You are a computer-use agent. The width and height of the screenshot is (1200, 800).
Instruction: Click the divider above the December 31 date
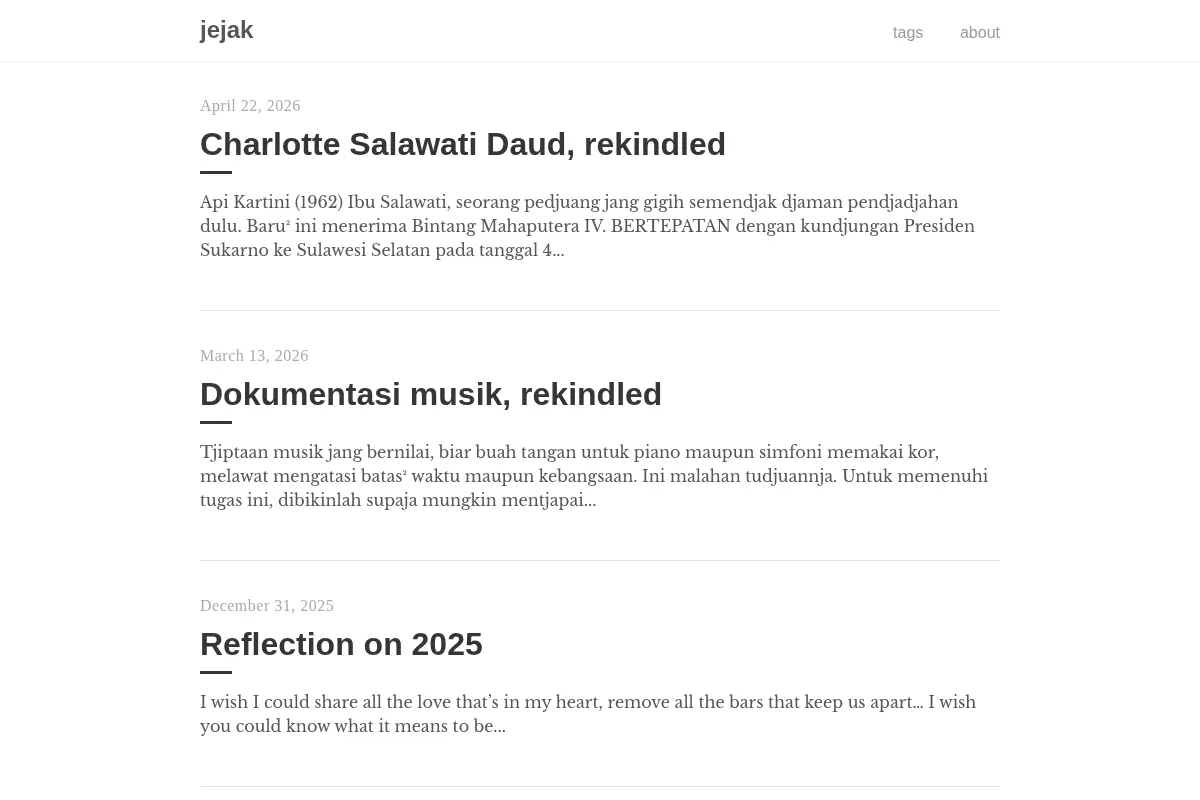coord(600,560)
